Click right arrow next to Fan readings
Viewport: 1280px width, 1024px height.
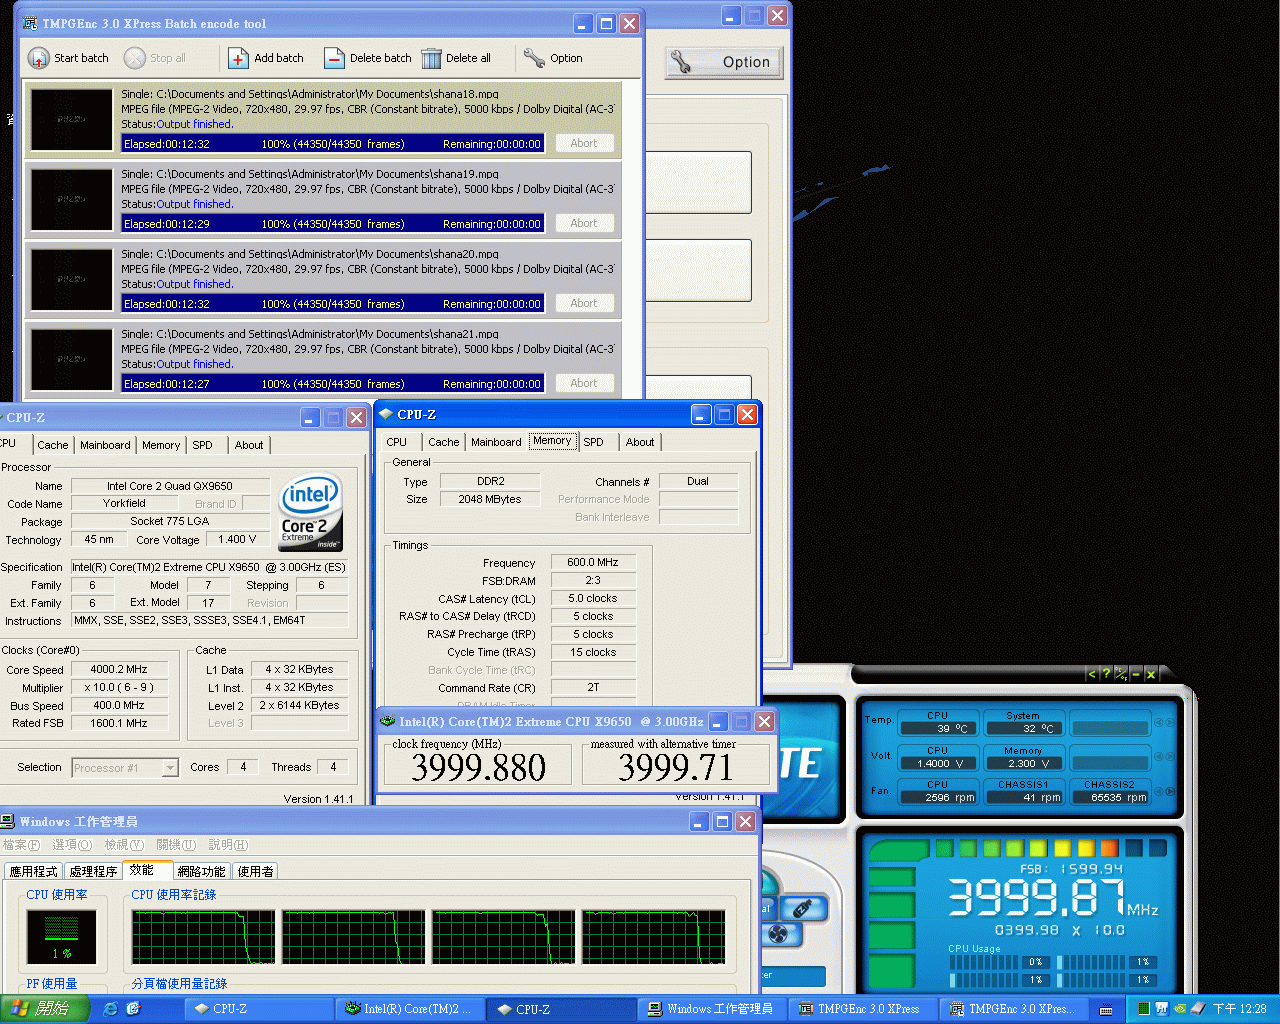pyautogui.click(x=1170, y=791)
